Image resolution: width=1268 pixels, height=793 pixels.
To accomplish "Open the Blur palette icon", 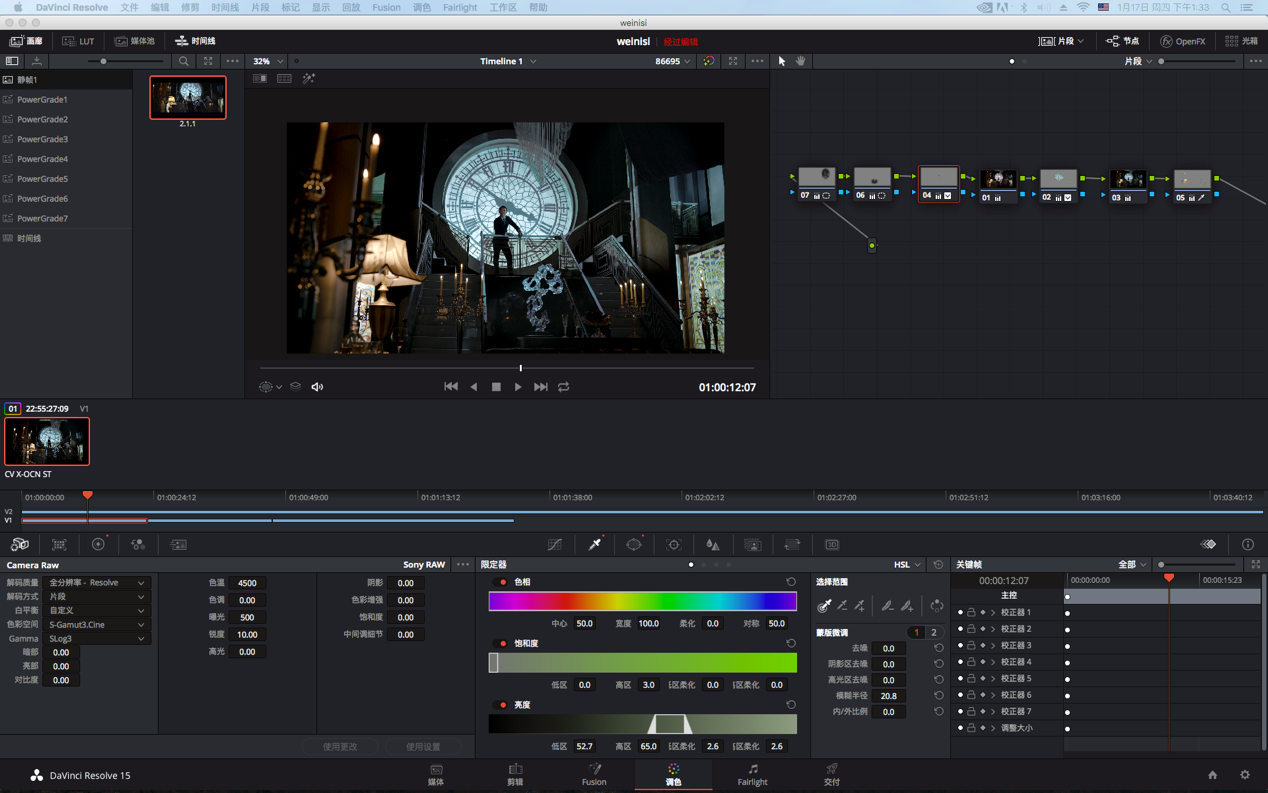I will click(x=713, y=545).
